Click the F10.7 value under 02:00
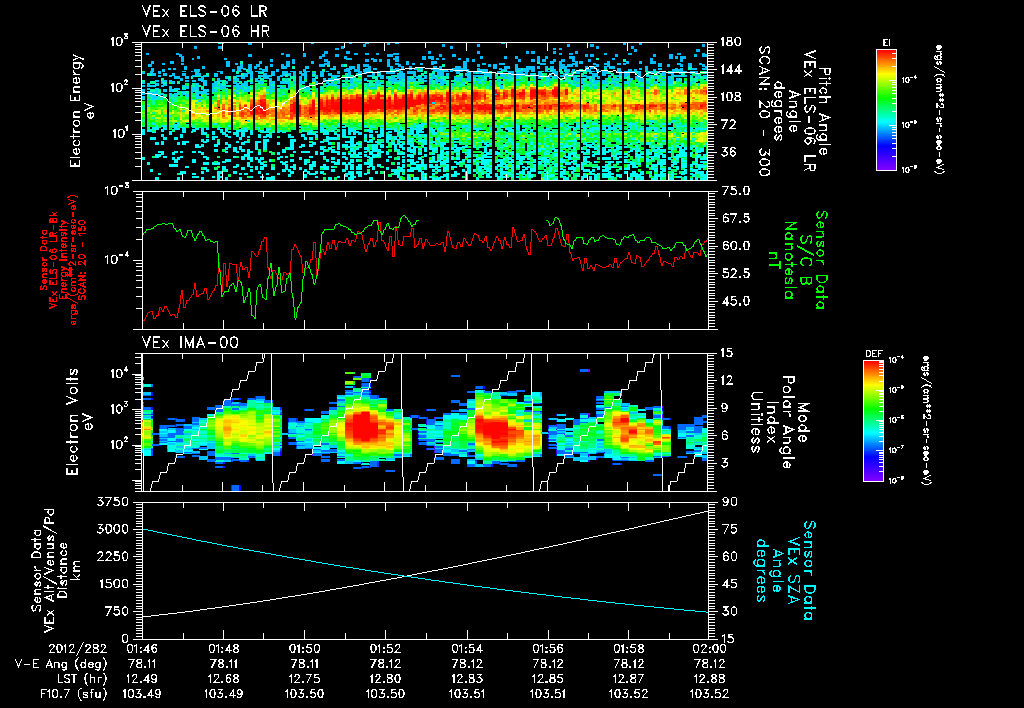This screenshot has height=708, width=1024. pos(709,694)
